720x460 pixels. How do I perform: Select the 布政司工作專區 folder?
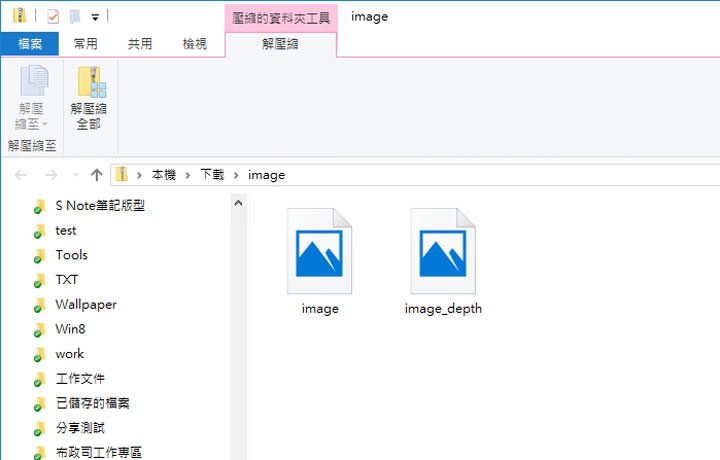99,453
